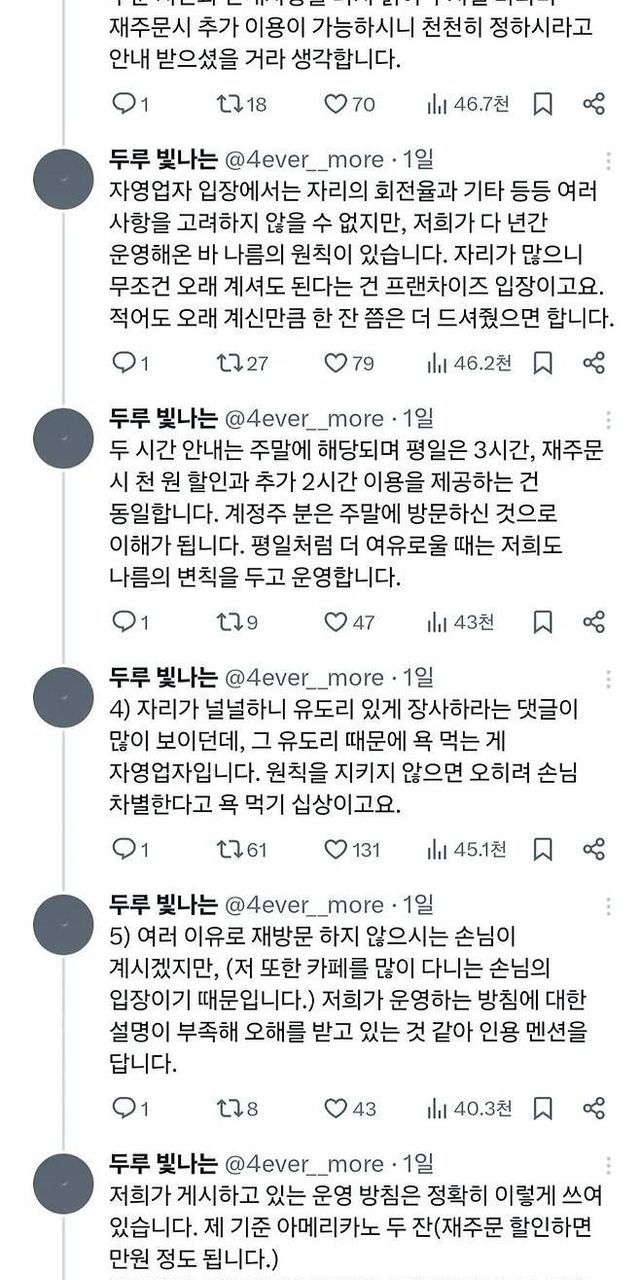Like the tweet with 79 likes
This screenshot has height=1280, width=640.
point(337,362)
